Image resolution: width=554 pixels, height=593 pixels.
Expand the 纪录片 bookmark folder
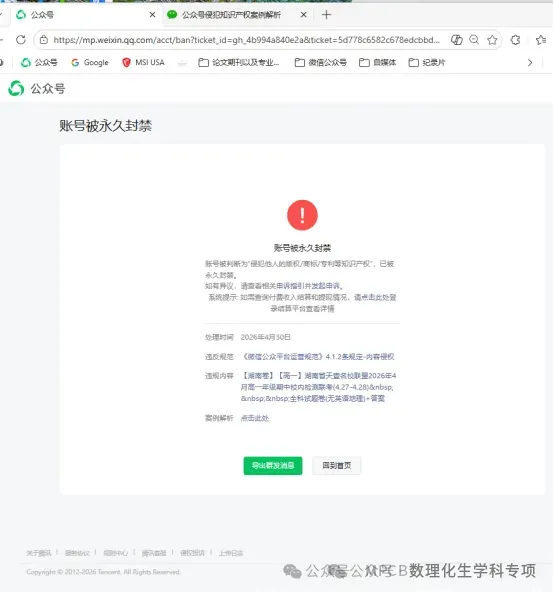(x=427, y=62)
